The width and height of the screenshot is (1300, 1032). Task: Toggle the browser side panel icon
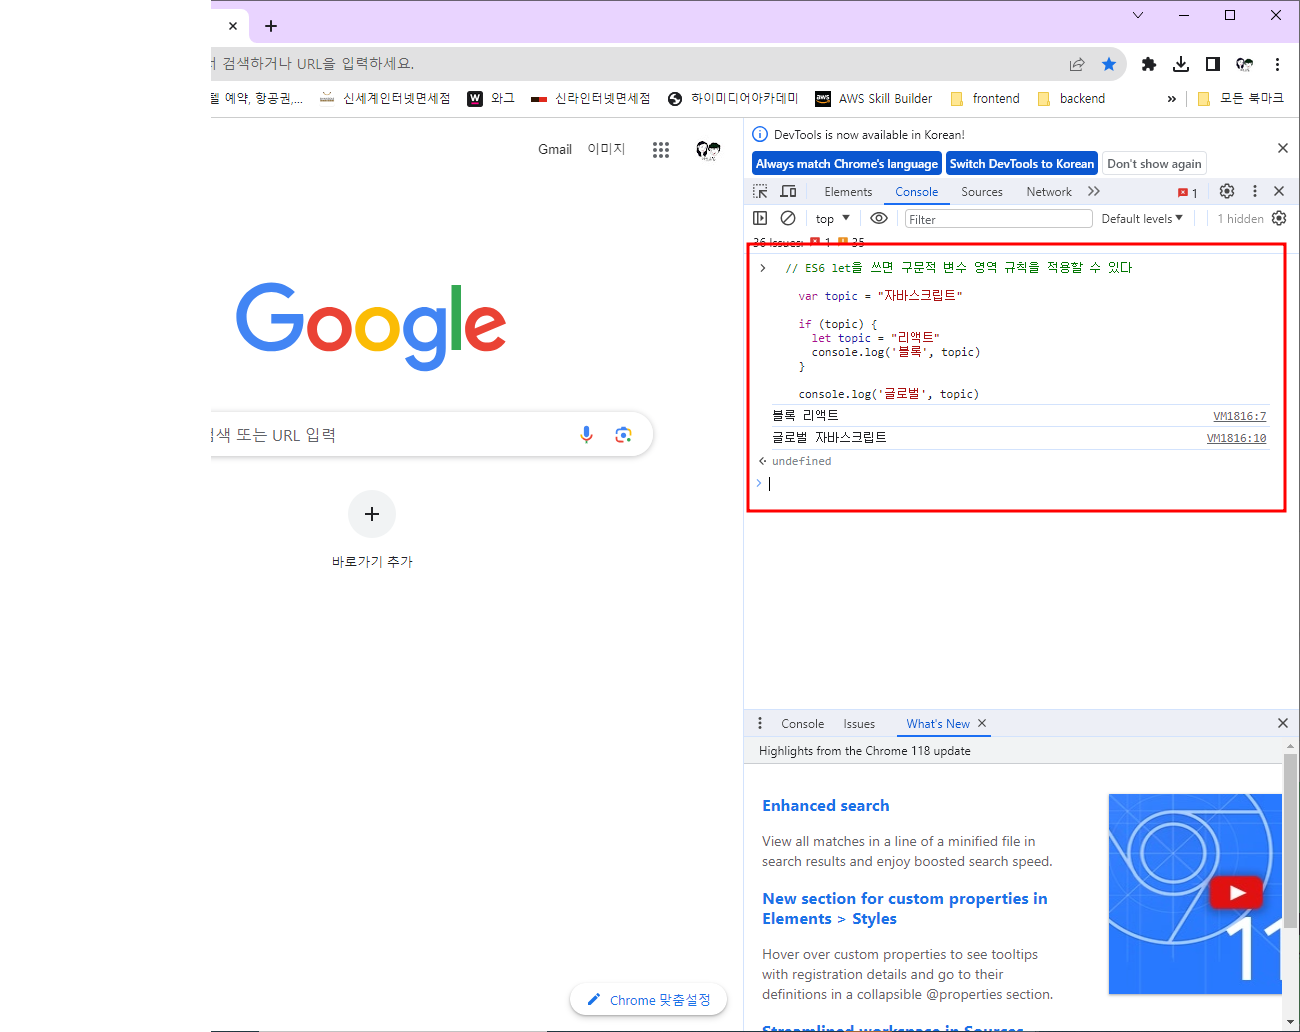pos(1213,64)
